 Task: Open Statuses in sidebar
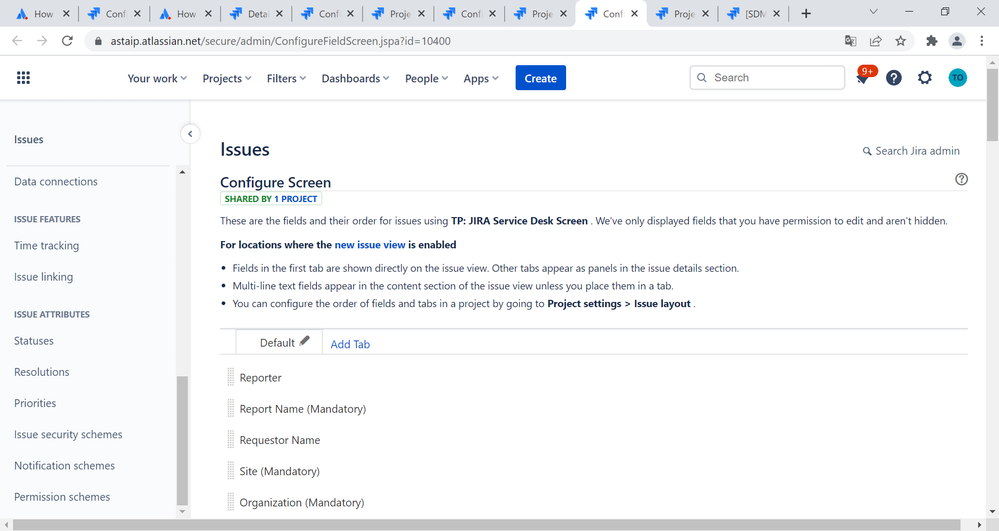pos(34,341)
